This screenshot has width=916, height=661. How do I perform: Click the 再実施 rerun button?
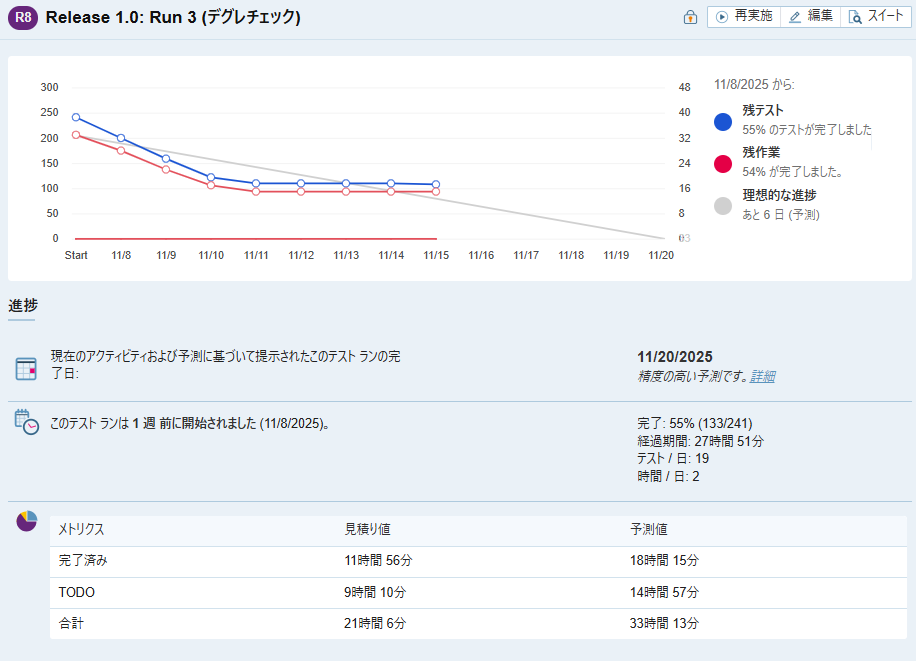click(x=744, y=17)
